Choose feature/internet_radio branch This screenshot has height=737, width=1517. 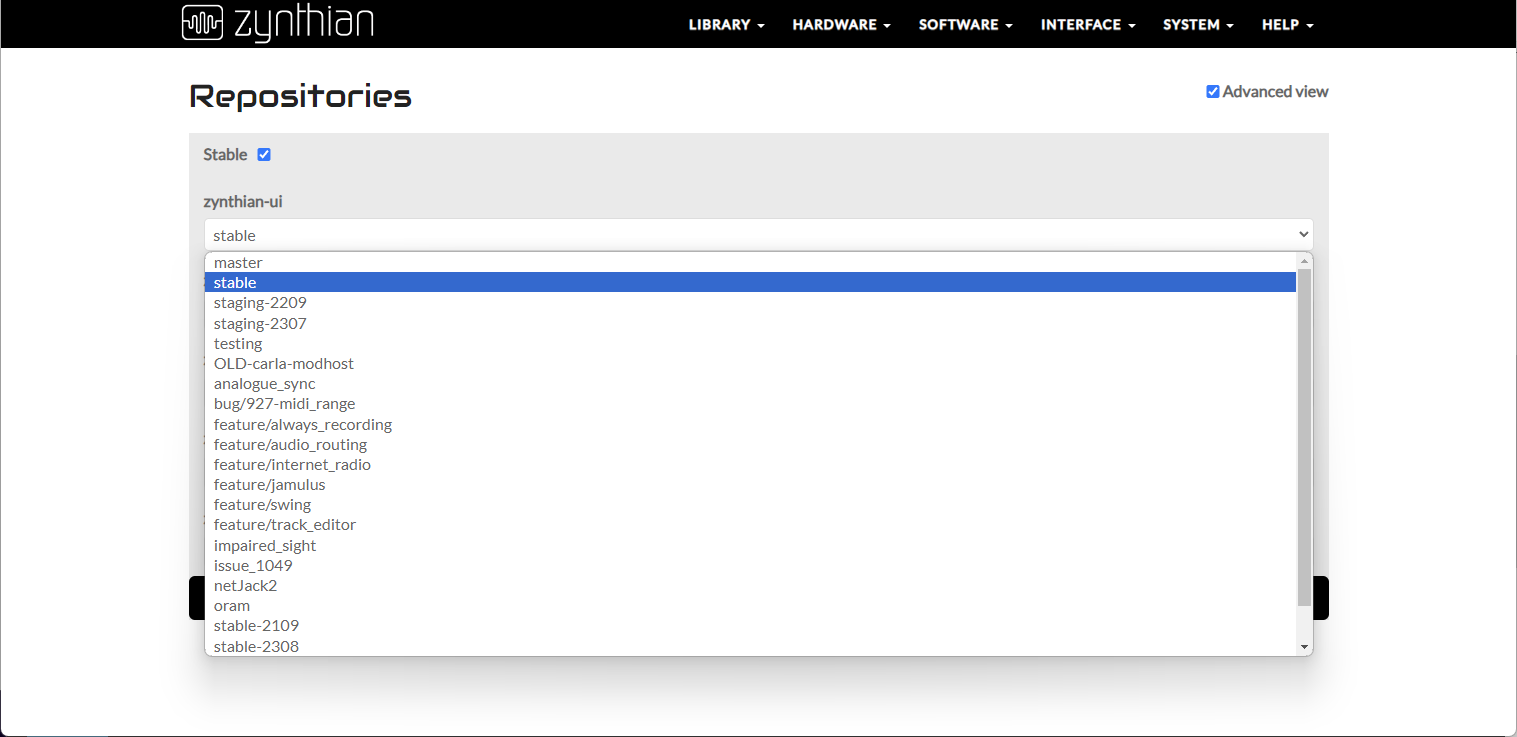tap(750, 465)
